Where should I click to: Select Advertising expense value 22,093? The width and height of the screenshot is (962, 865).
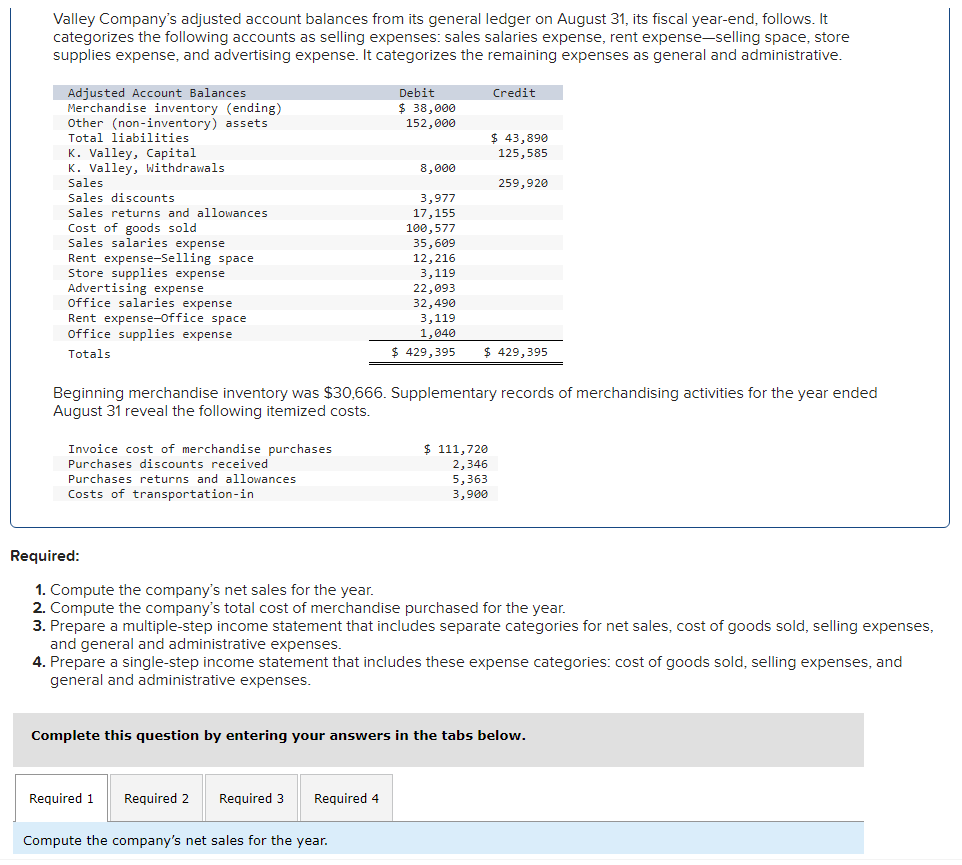[434, 288]
